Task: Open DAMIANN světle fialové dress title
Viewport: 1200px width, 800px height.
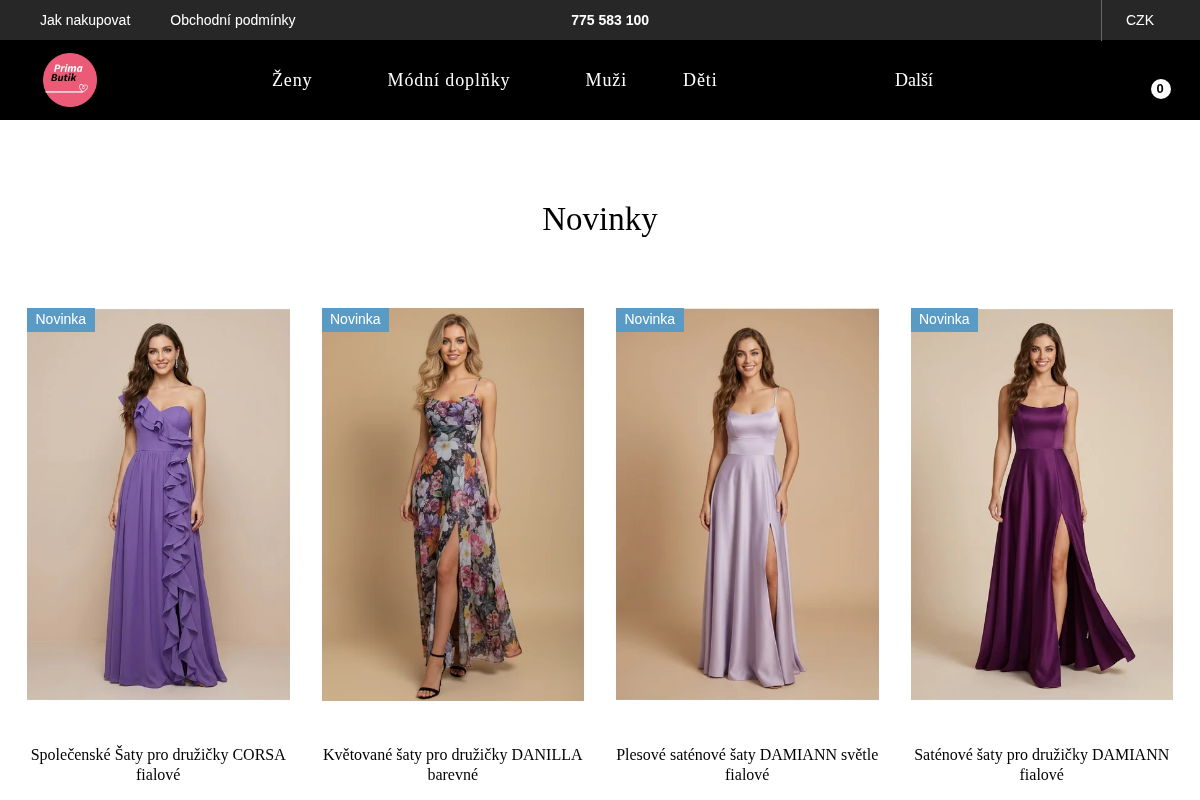Action: [747, 764]
